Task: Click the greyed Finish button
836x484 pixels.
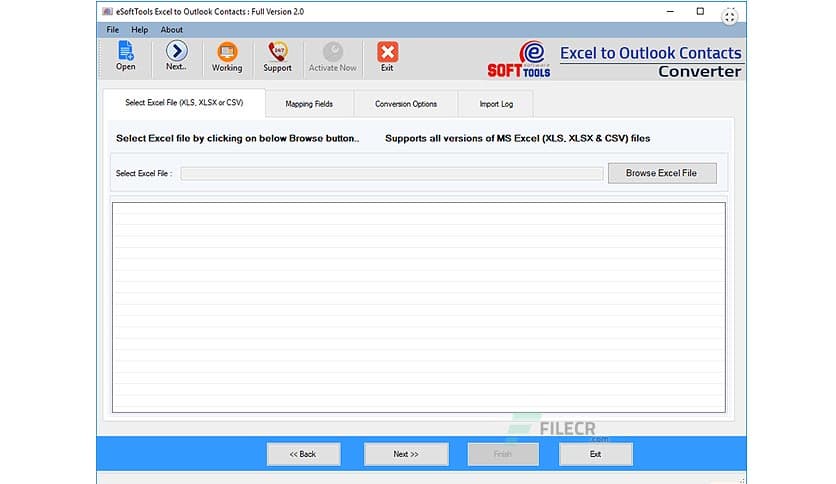Action: pyautogui.click(x=503, y=454)
